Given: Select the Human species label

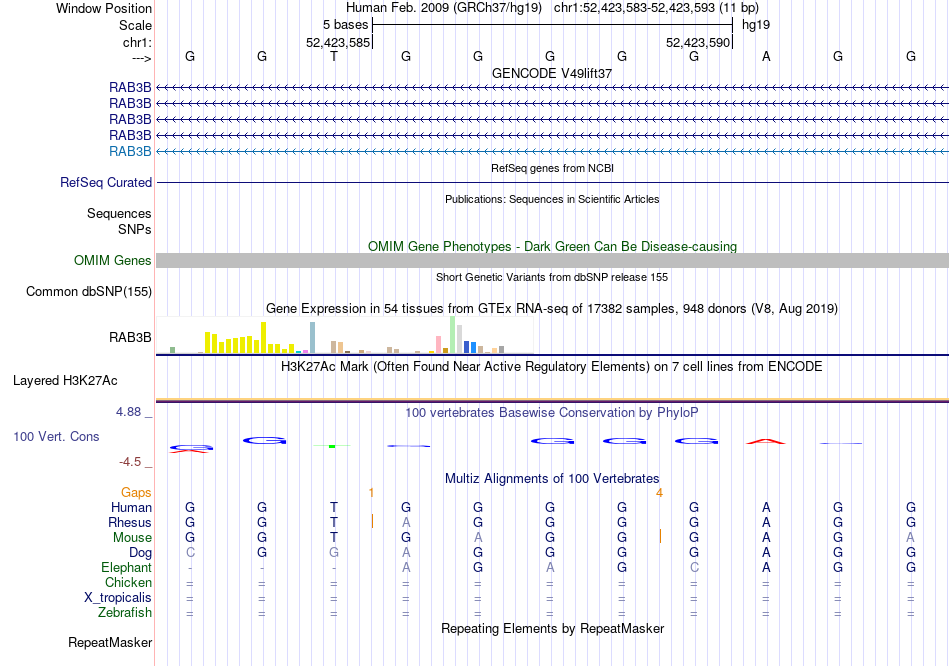Looking at the screenshot, I should pyautogui.click(x=131, y=507).
